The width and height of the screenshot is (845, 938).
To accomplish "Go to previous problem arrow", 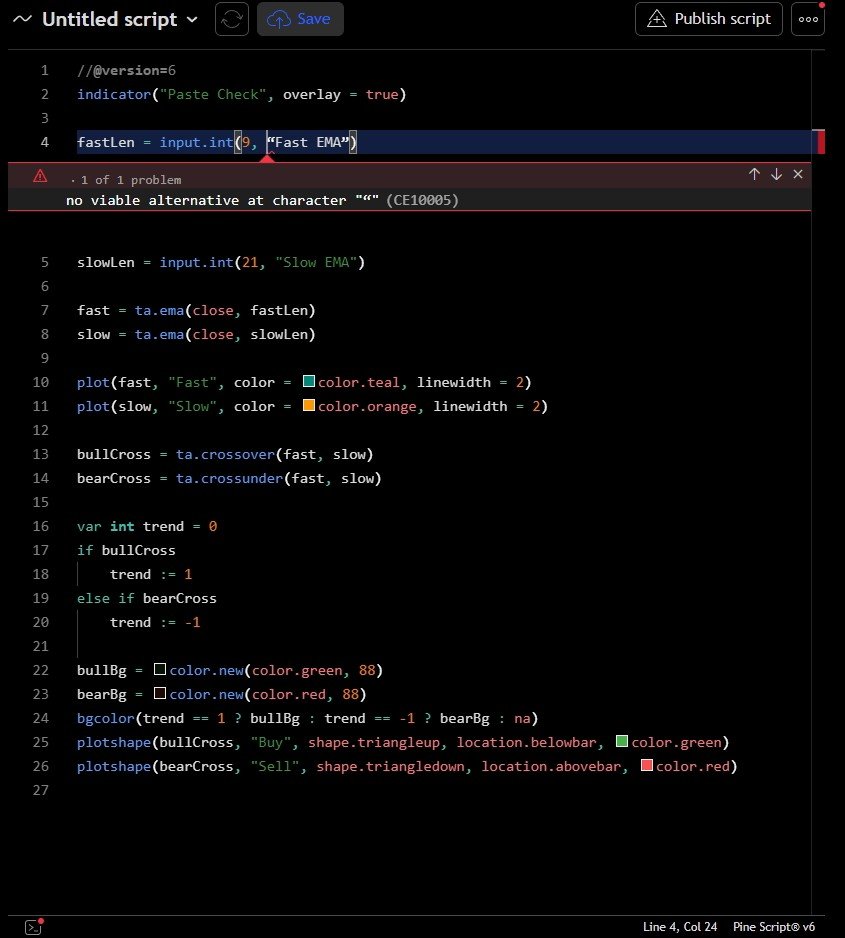I will pyautogui.click(x=754, y=174).
